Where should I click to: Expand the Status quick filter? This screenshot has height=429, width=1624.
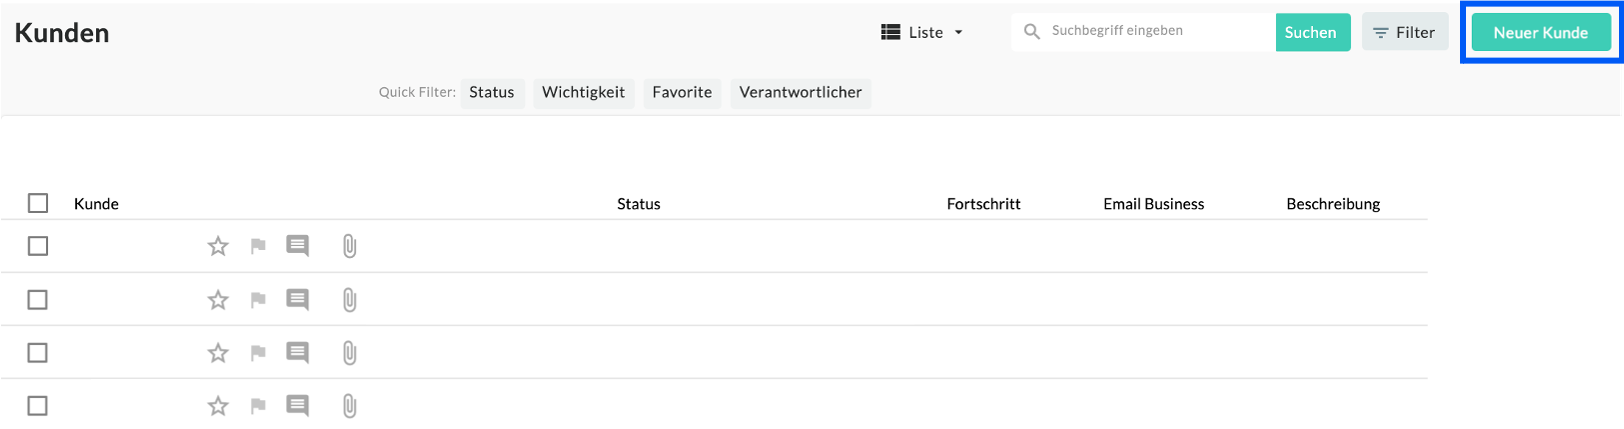[492, 92]
